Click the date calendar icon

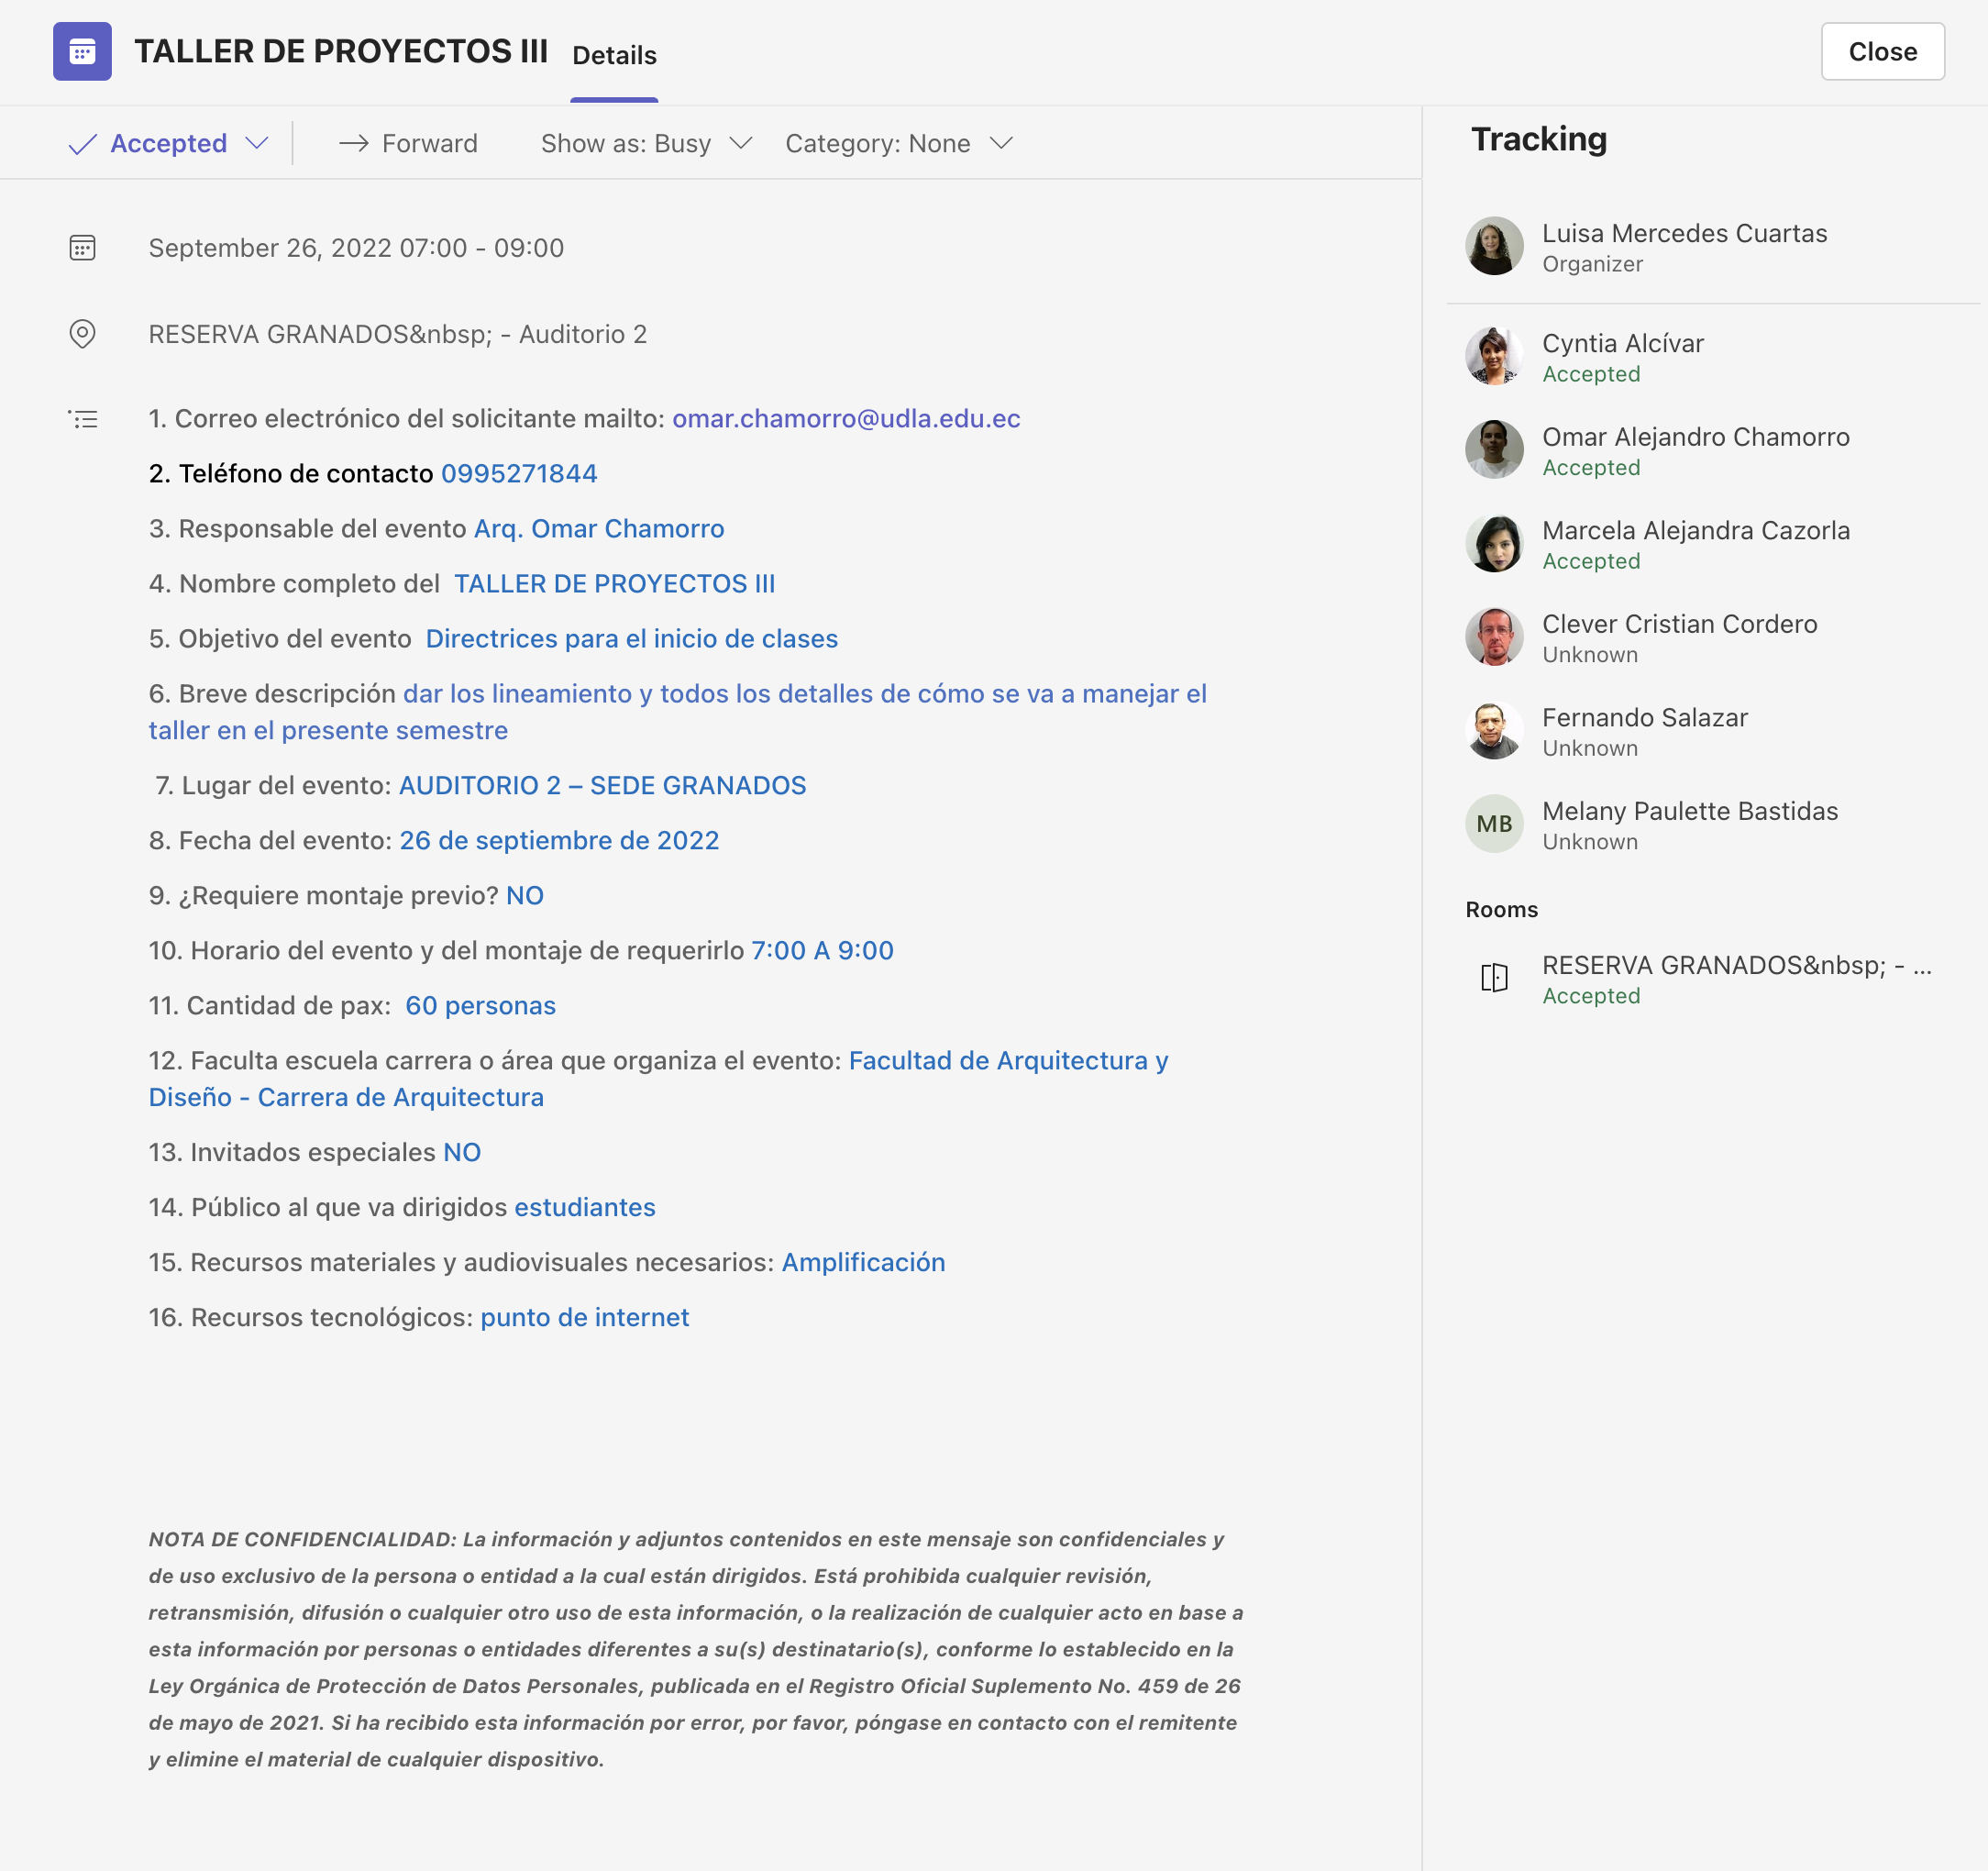(x=82, y=247)
